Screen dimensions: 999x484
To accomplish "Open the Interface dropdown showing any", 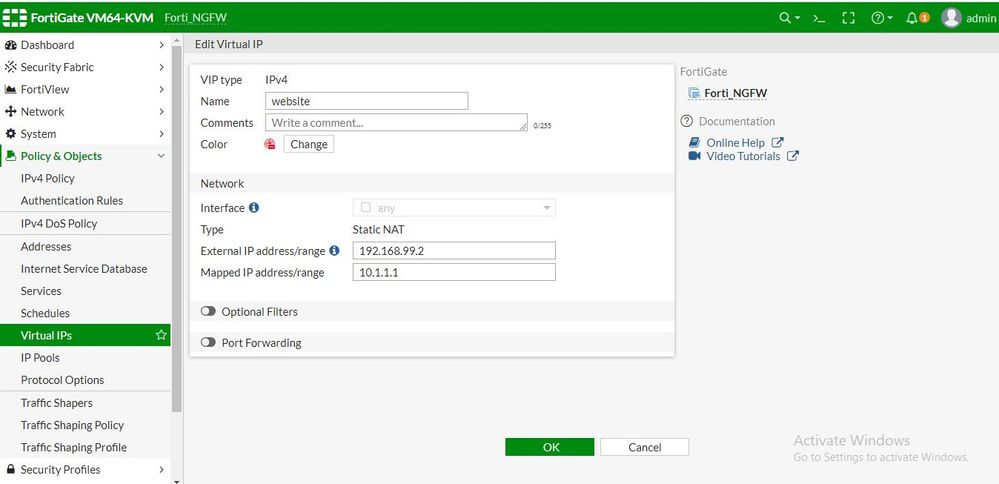I will click(x=454, y=208).
